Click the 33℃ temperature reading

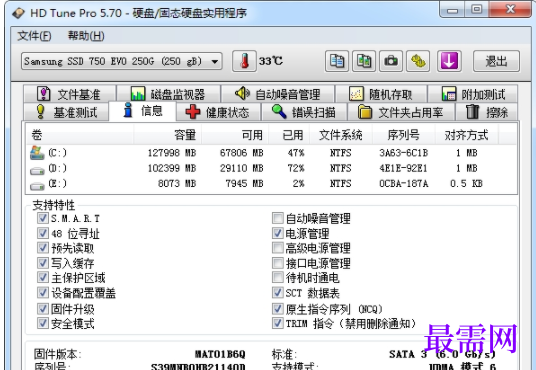coord(271,62)
